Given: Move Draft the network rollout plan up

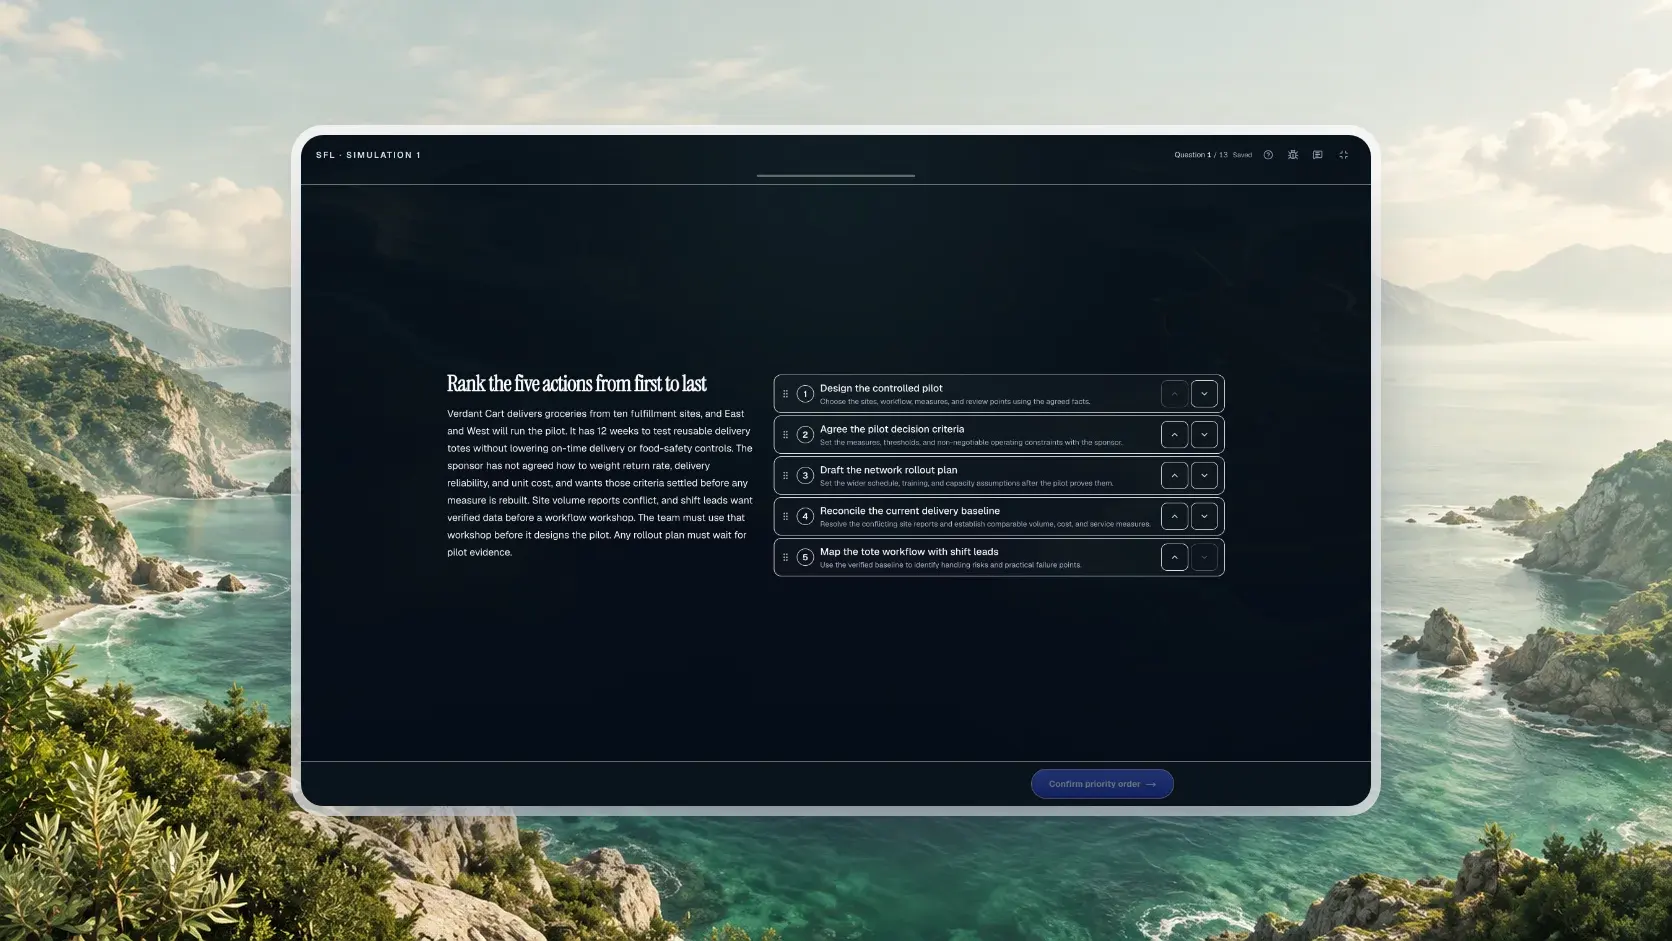Looking at the screenshot, I should (1174, 476).
